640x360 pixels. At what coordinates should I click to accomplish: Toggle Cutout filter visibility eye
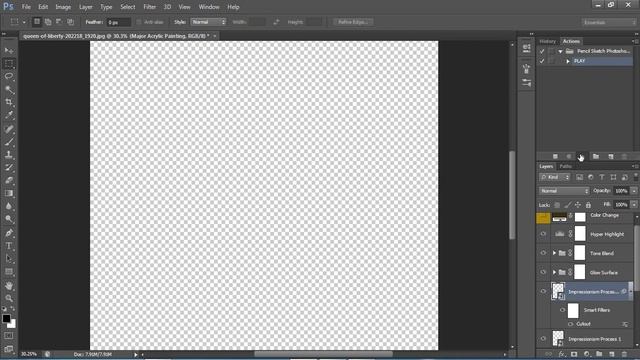(x=571, y=324)
